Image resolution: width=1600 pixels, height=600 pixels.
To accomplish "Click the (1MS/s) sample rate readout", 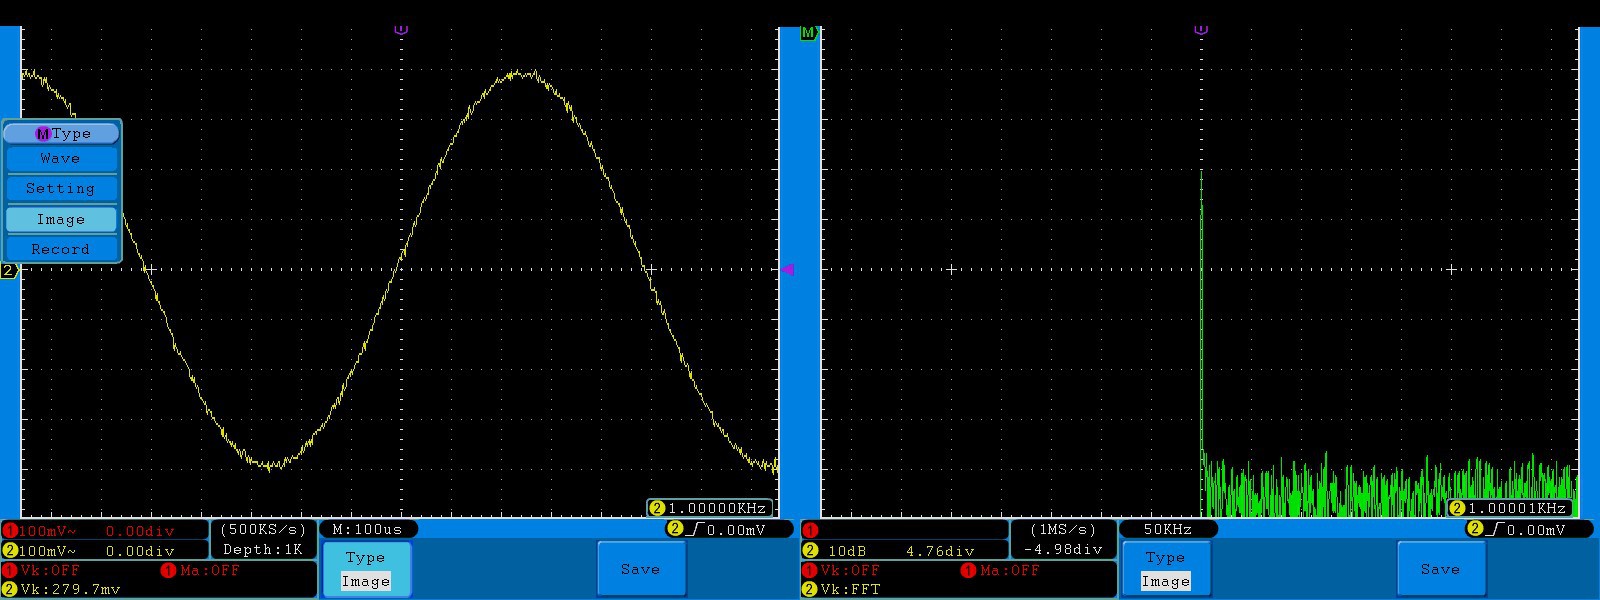I will (x=1063, y=530).
